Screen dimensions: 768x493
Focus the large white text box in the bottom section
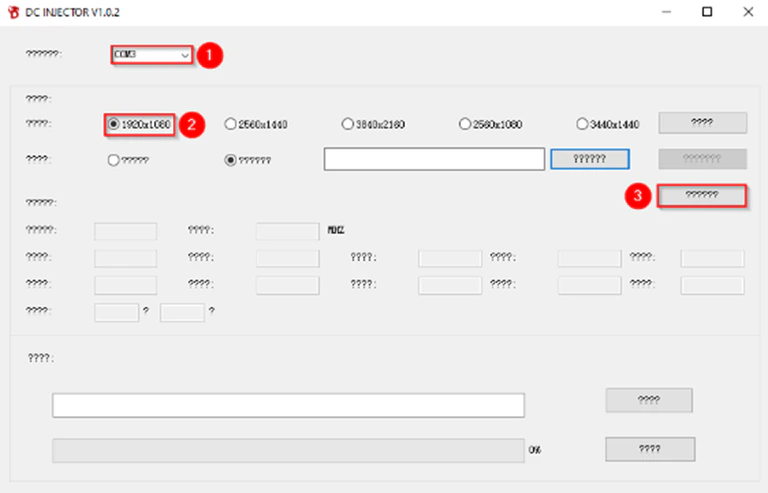coord(288,405)
